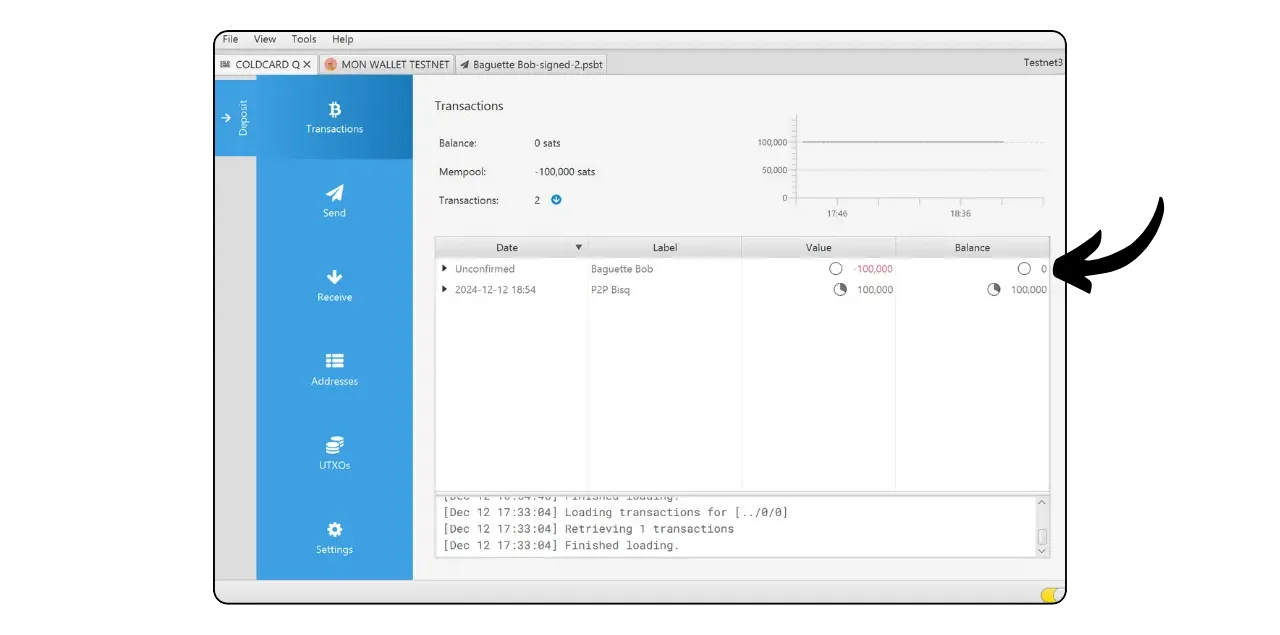This screenshot has height=635, width=1280.
Task: Switch to Baguette Bob-signed-2.psbt tab
Action: coord(531,64)
